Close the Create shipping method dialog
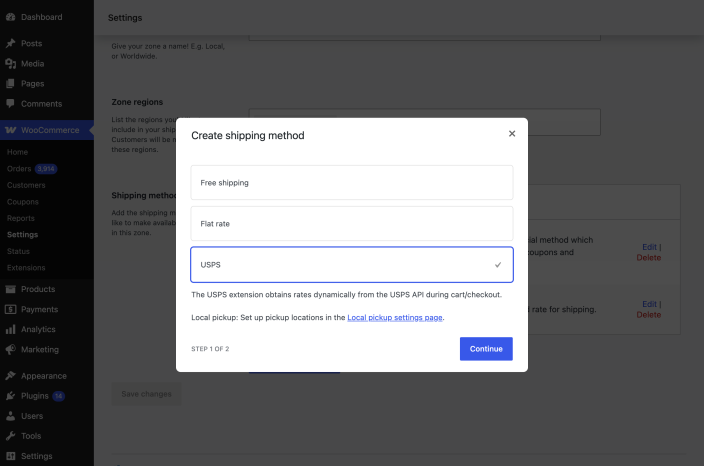Viewport: 704px width, 466px height. 512,134
